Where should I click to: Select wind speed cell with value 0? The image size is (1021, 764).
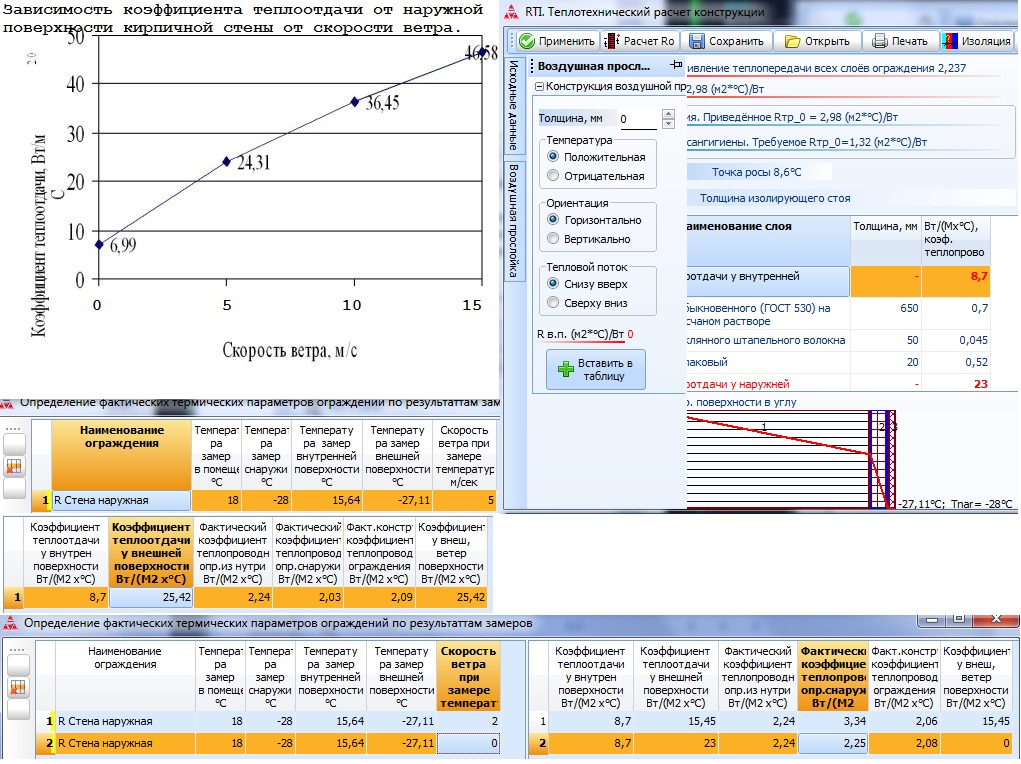tap(468, 743)
